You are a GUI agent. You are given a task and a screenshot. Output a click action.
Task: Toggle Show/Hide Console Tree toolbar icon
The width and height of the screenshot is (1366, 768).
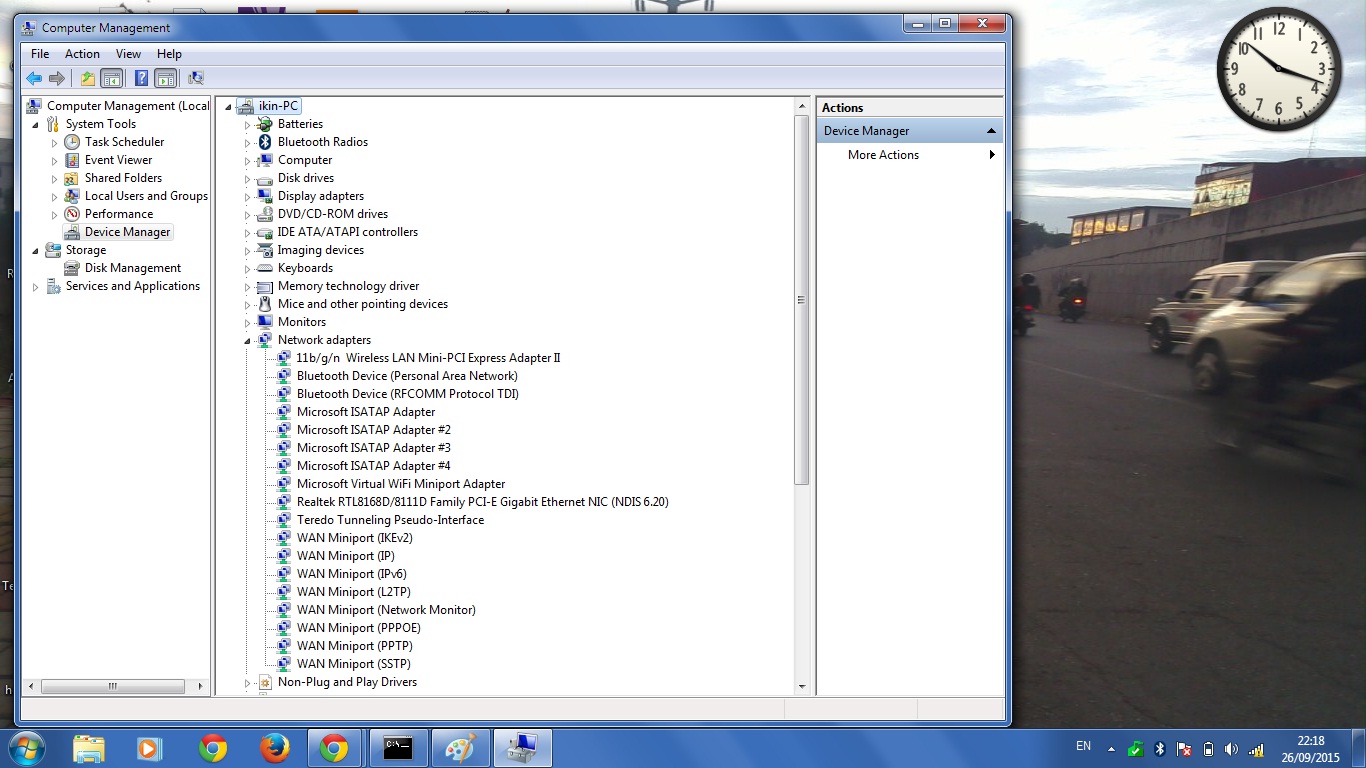[x=112, y=78]
